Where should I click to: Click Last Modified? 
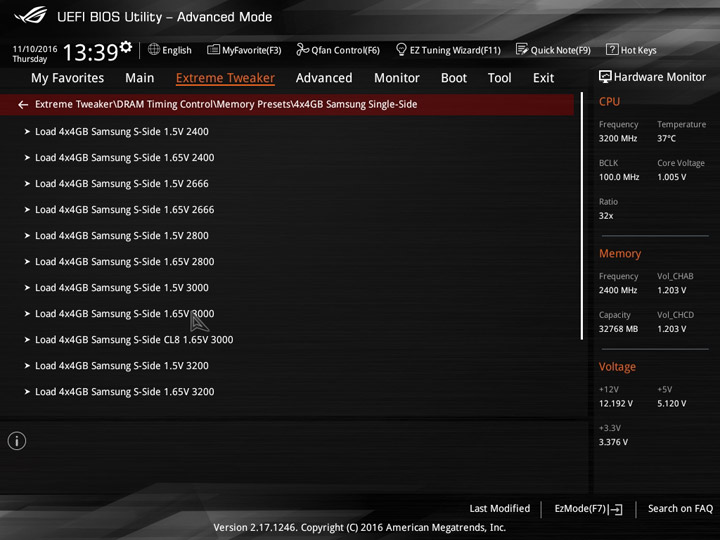(x=500, y=509)
